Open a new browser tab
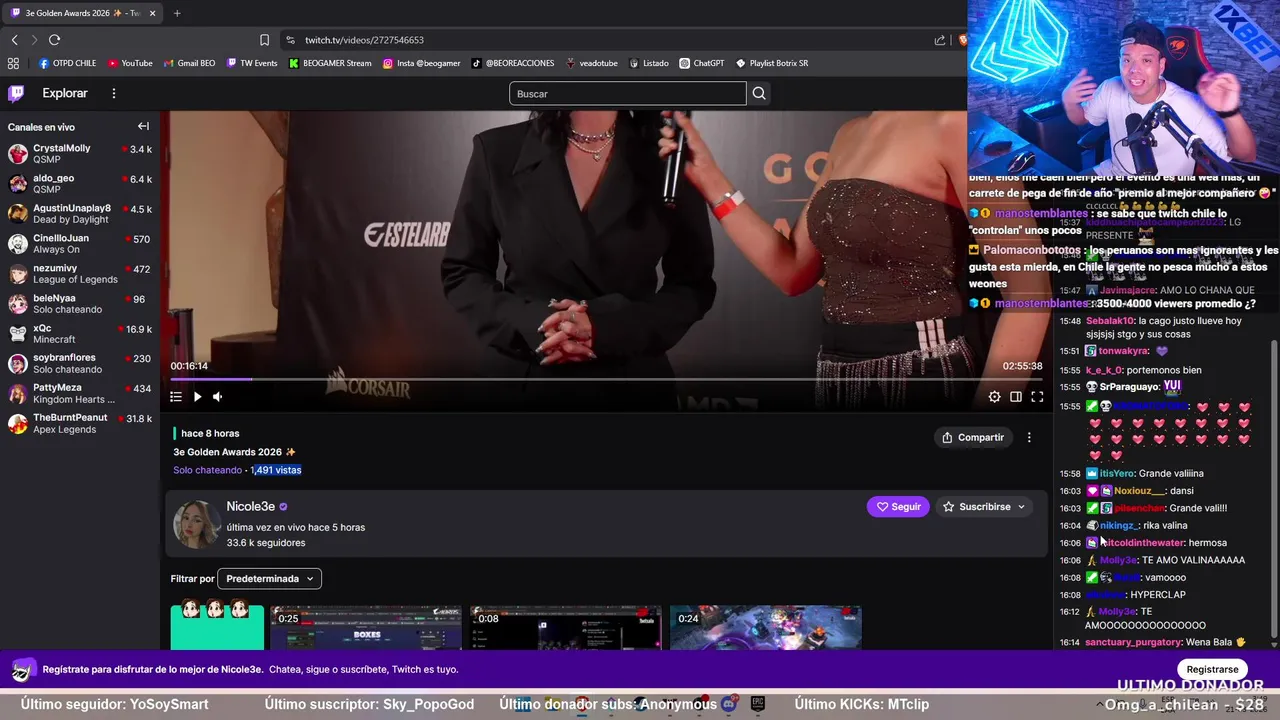This screenshot has height=720, width=1280. [177, 13]
